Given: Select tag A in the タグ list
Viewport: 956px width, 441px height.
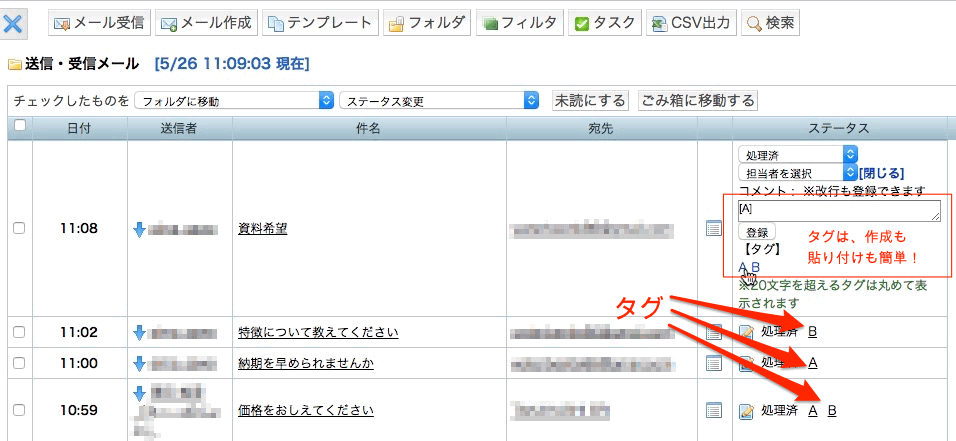Looking at the screenshot, I should click(742, 267).
